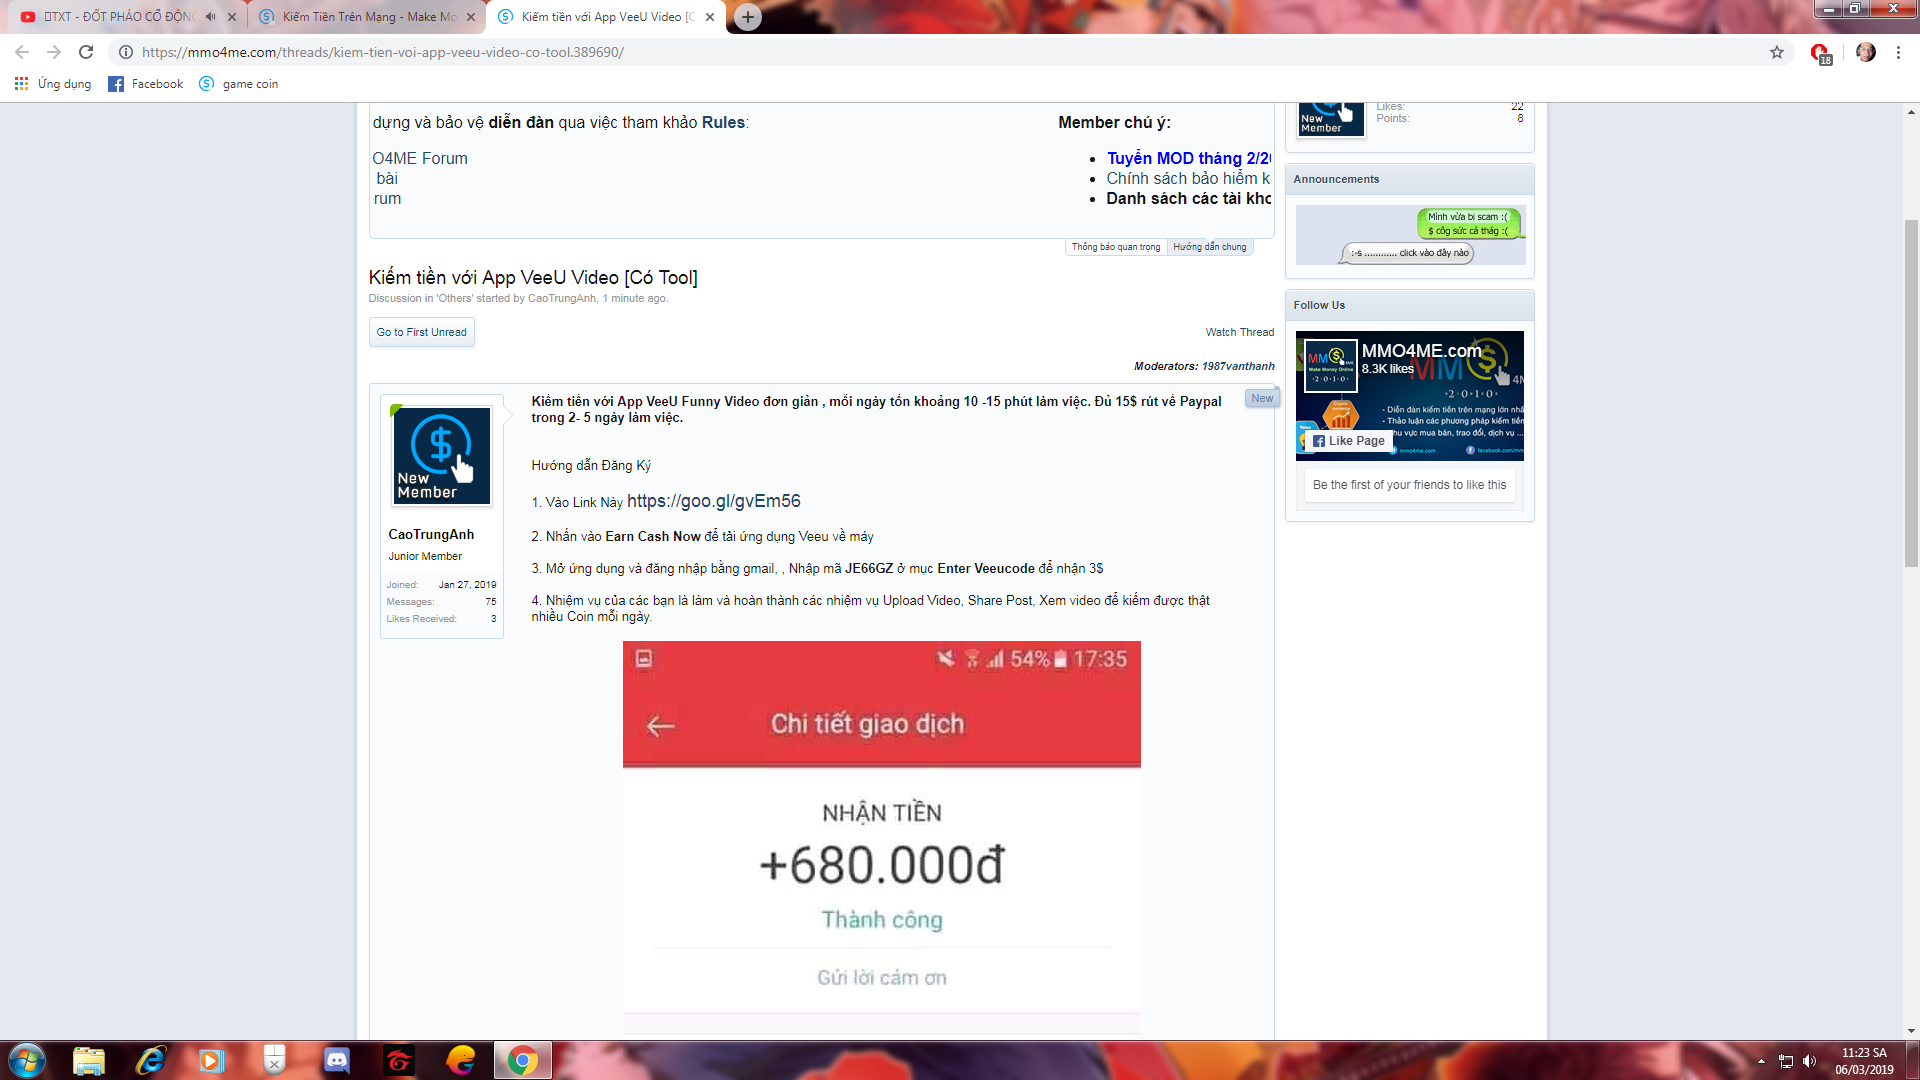The image size is (1920, 1080).
Task: Open Ứng dụng apps shortcut
Action: click(x=53, y=84)
